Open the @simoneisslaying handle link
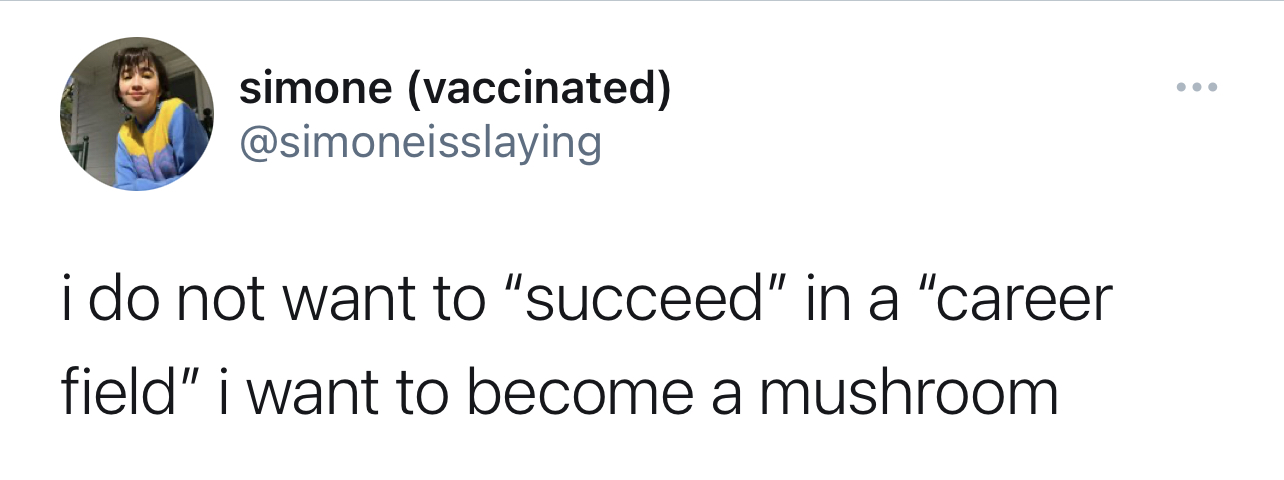The height and width of the screenshot is (480, 1284). [x=421, y=143]
